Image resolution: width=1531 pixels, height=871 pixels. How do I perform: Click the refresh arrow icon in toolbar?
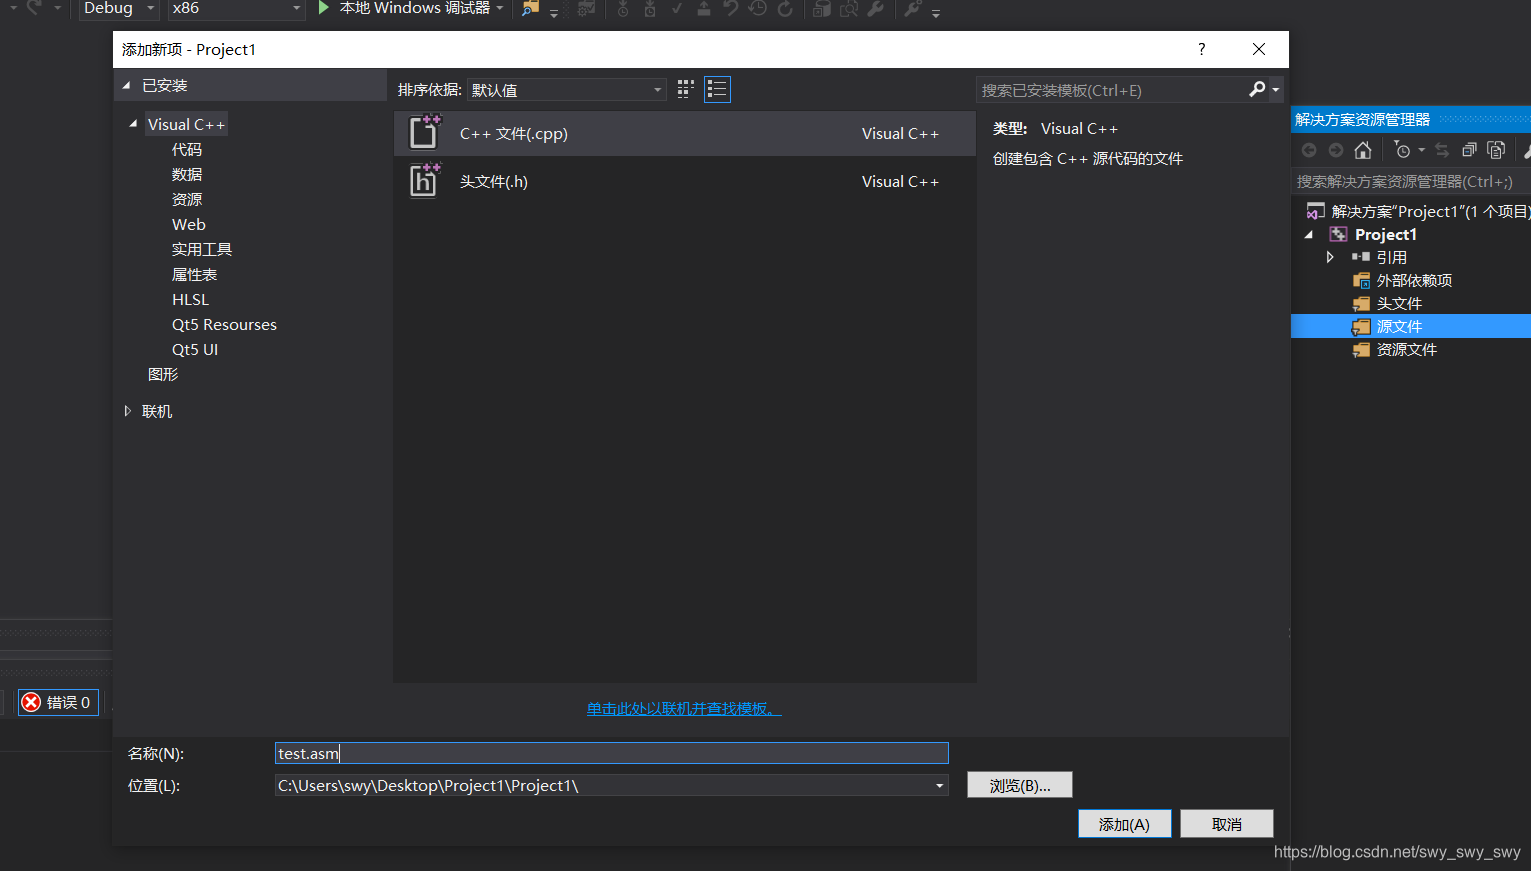click(x=785, y=9)
